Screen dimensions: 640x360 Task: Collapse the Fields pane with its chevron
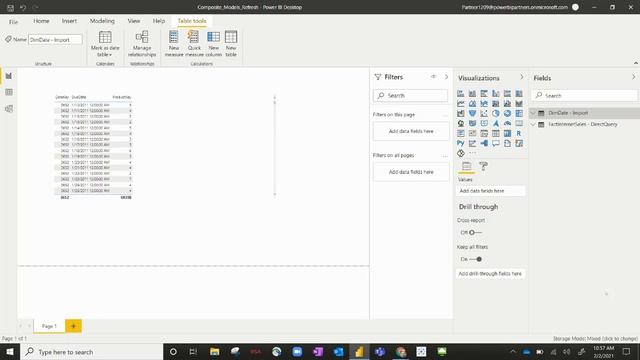click(633, 77)
